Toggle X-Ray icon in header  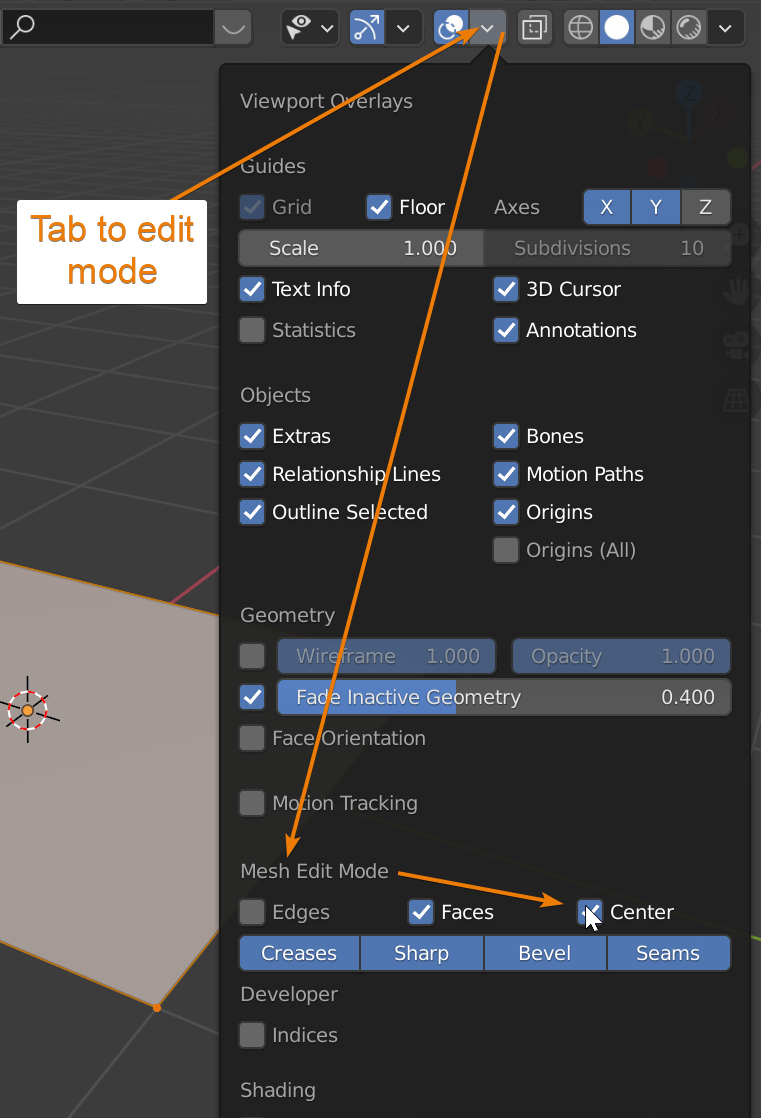pyautogui.click(x=535, y=28)
